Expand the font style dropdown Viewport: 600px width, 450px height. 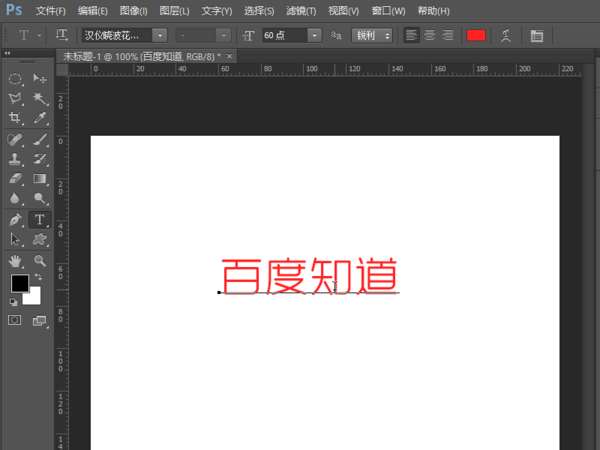tap(223, 36)
